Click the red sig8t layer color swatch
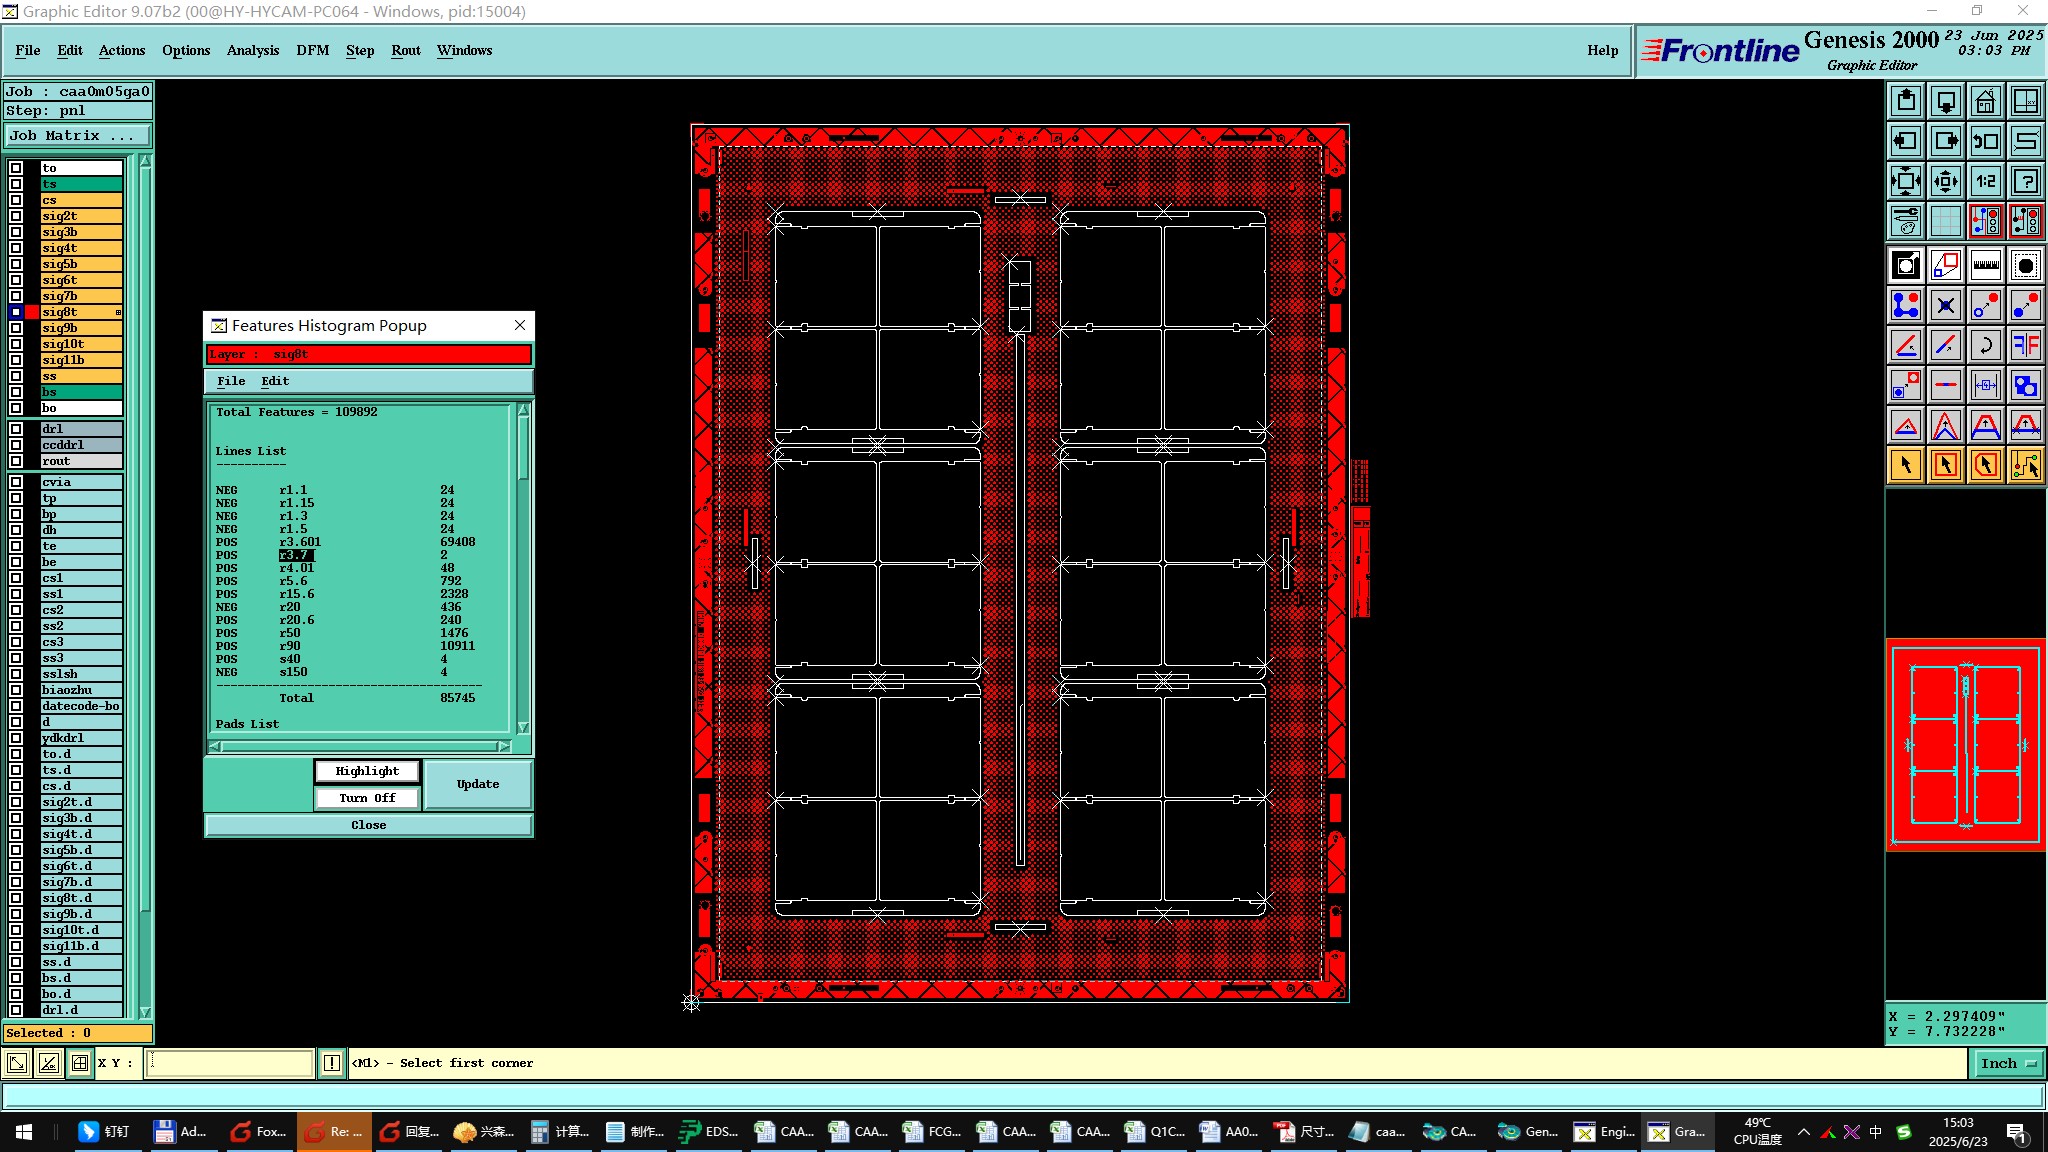 coord(33,312)
